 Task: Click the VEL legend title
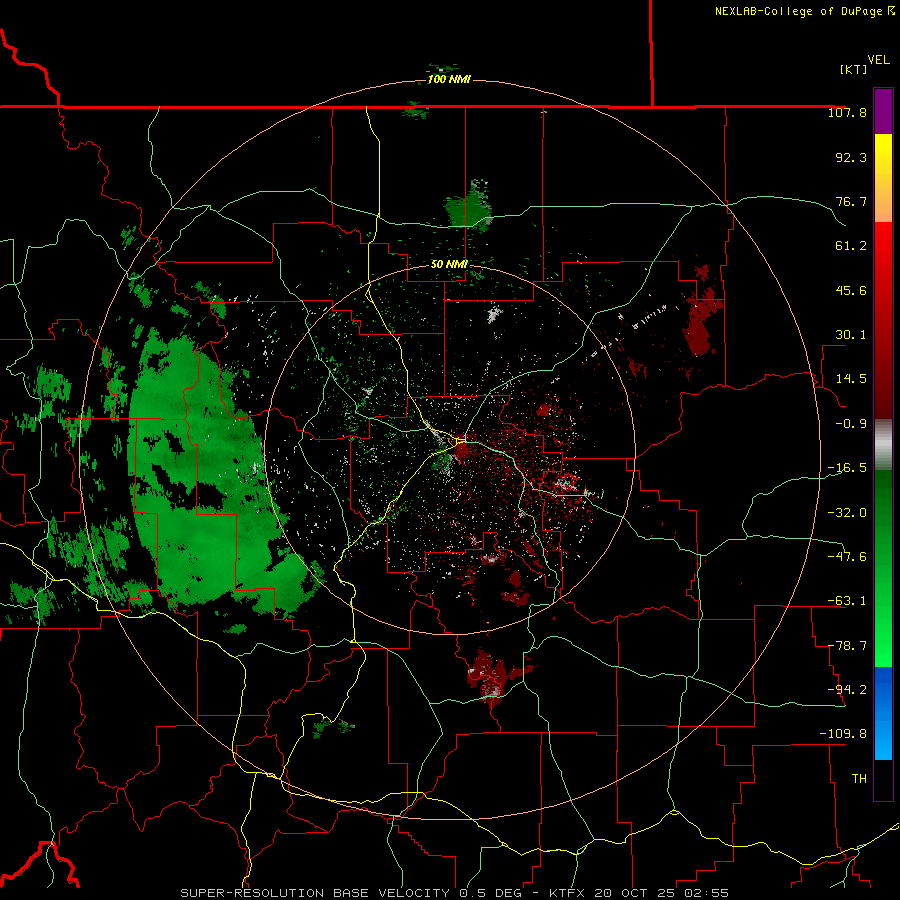878,60
